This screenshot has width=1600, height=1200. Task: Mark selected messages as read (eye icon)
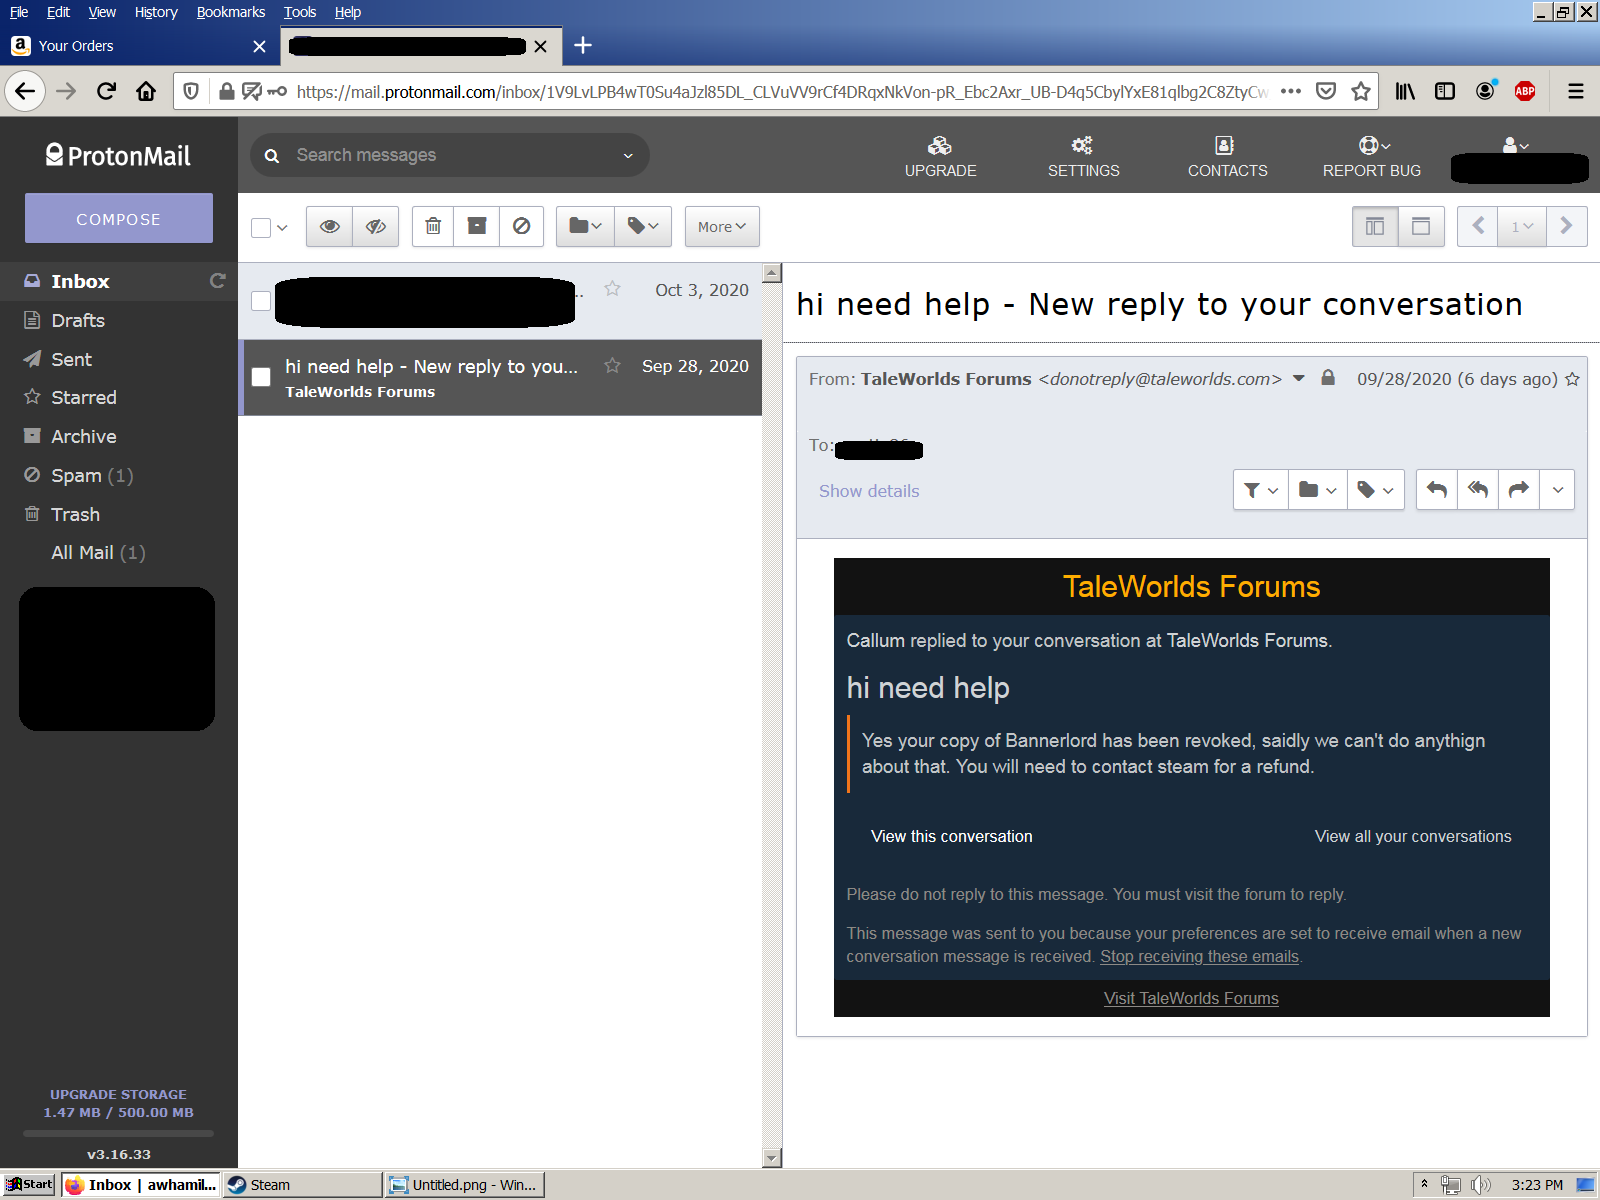click(x=329, y=227)
